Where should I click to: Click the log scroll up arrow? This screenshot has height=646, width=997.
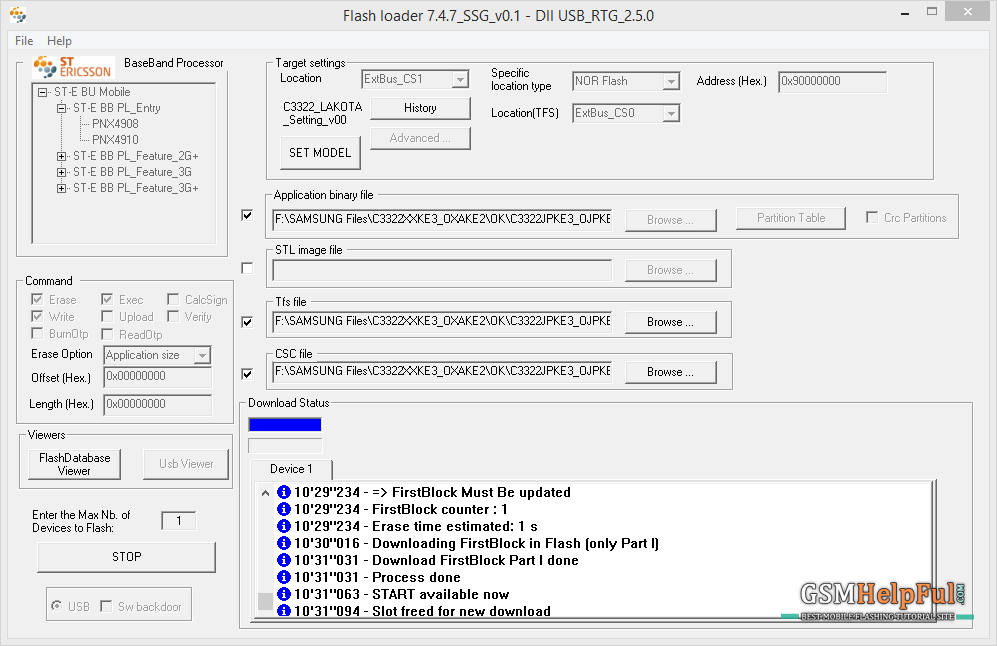pyautogui.click(x=265, y=493)
